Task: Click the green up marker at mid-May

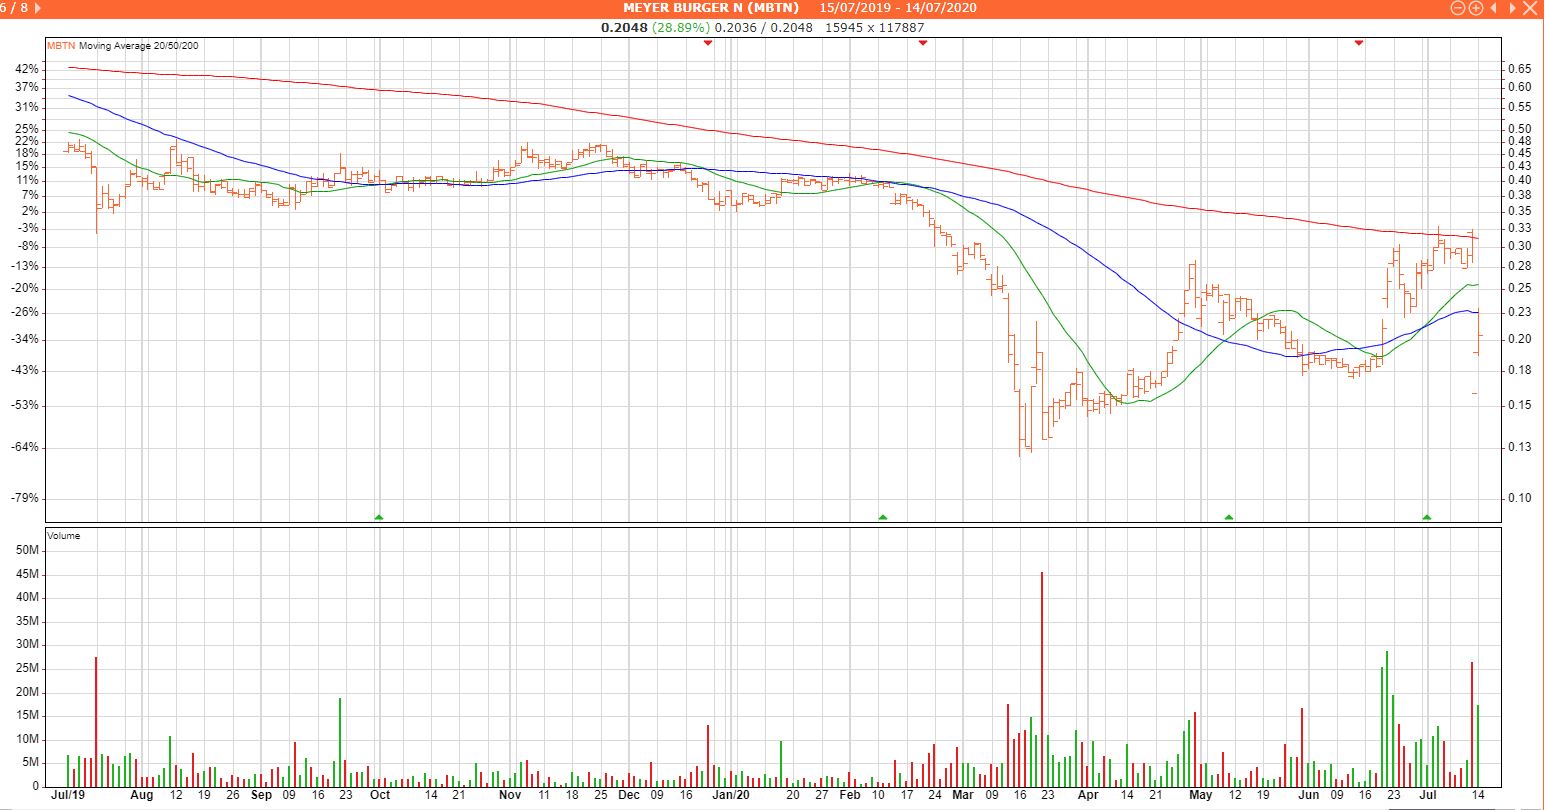Action: click(1228, 517)
